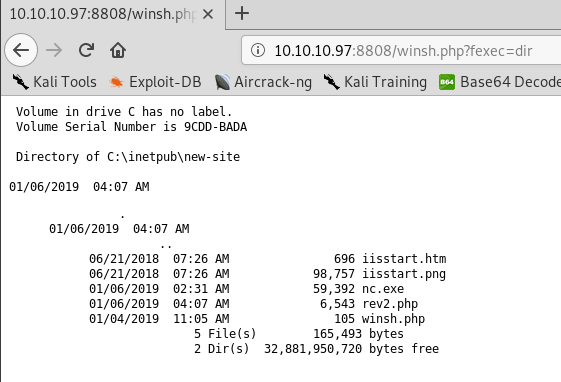Click the 105 size of winsh.php

pos(344,319)
